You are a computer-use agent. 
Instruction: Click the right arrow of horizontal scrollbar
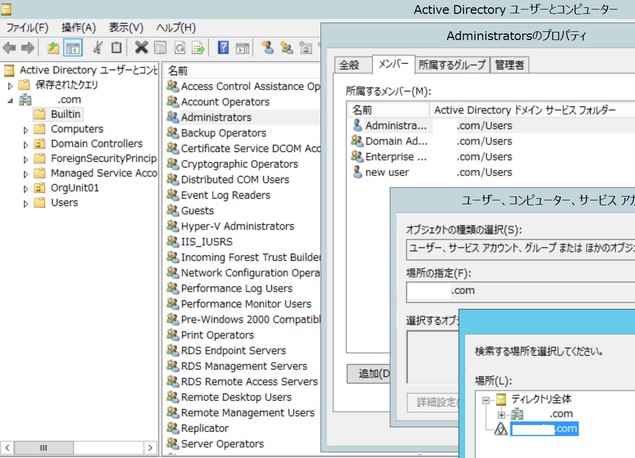click(x=150, y=447)
